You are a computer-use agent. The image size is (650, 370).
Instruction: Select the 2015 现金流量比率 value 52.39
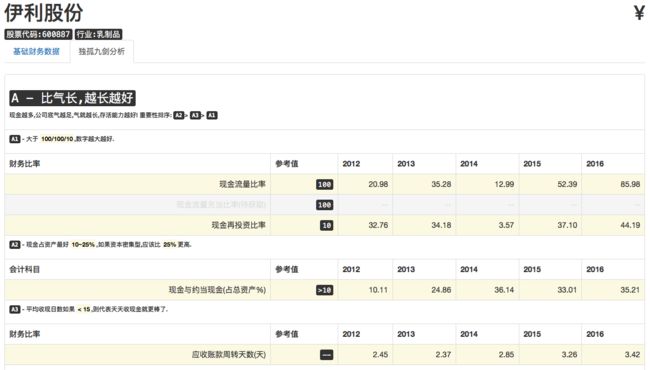pos(567,184)
